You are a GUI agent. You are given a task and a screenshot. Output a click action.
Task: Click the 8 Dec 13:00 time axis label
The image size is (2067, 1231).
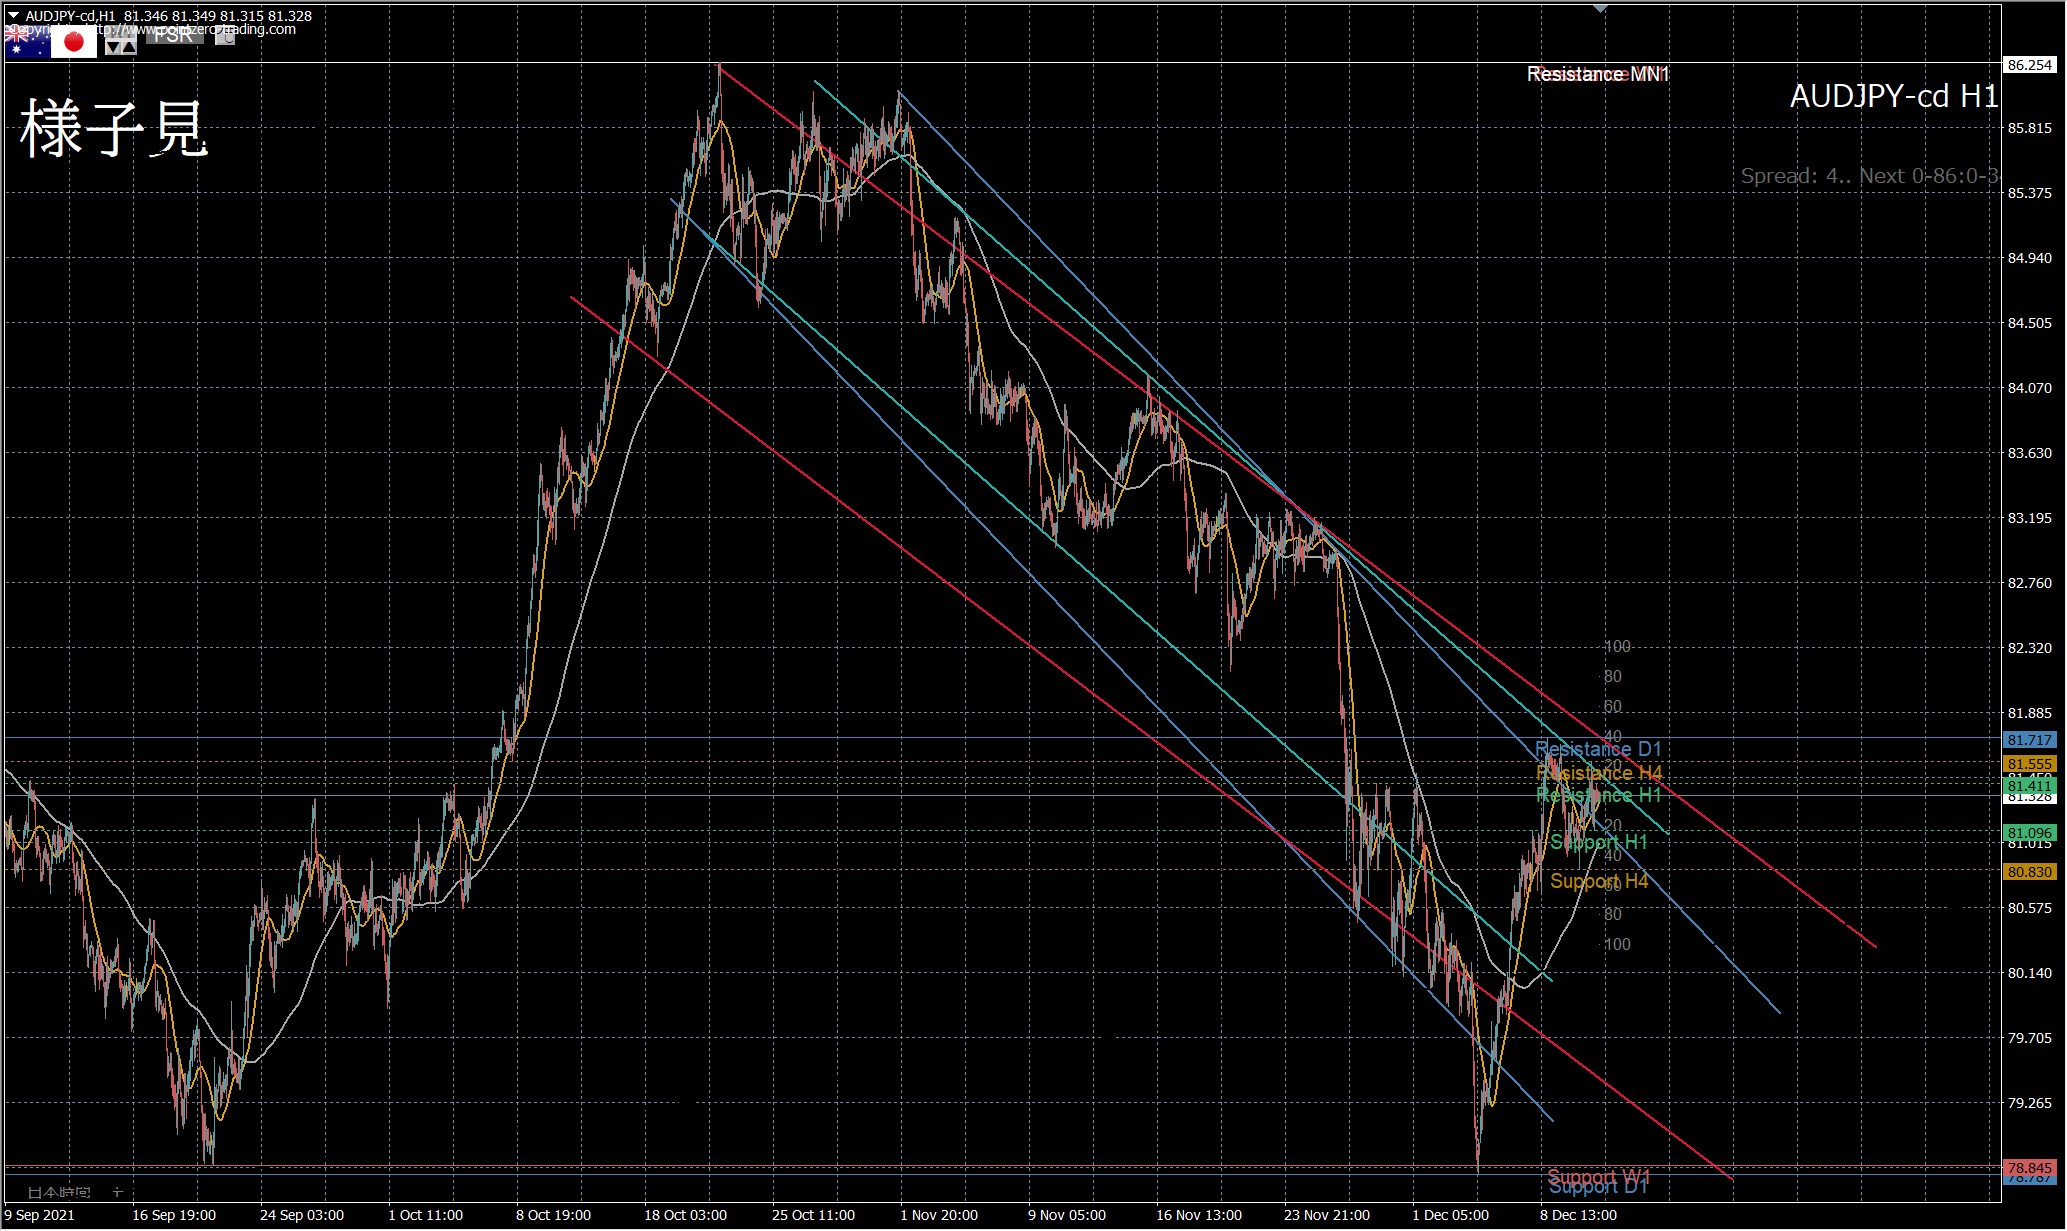(x=1578, y=1215)
